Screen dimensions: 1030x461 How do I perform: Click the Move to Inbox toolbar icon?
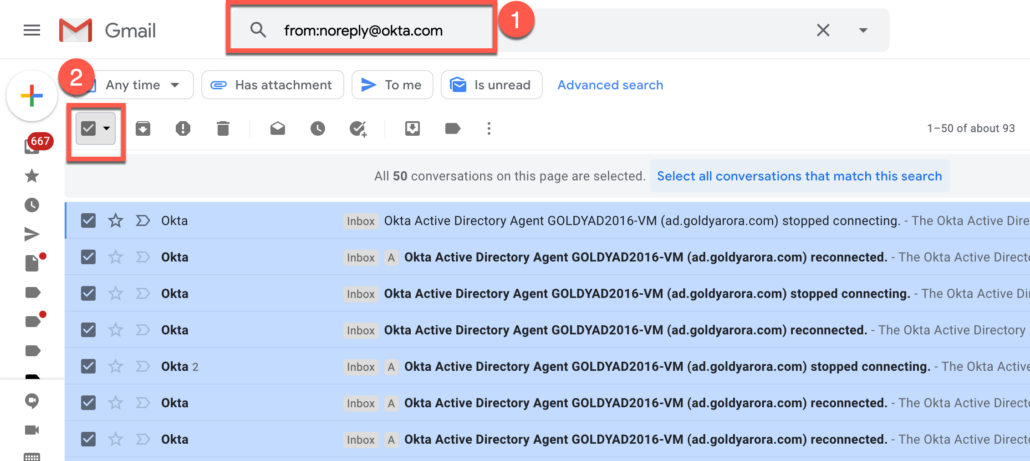412,129
